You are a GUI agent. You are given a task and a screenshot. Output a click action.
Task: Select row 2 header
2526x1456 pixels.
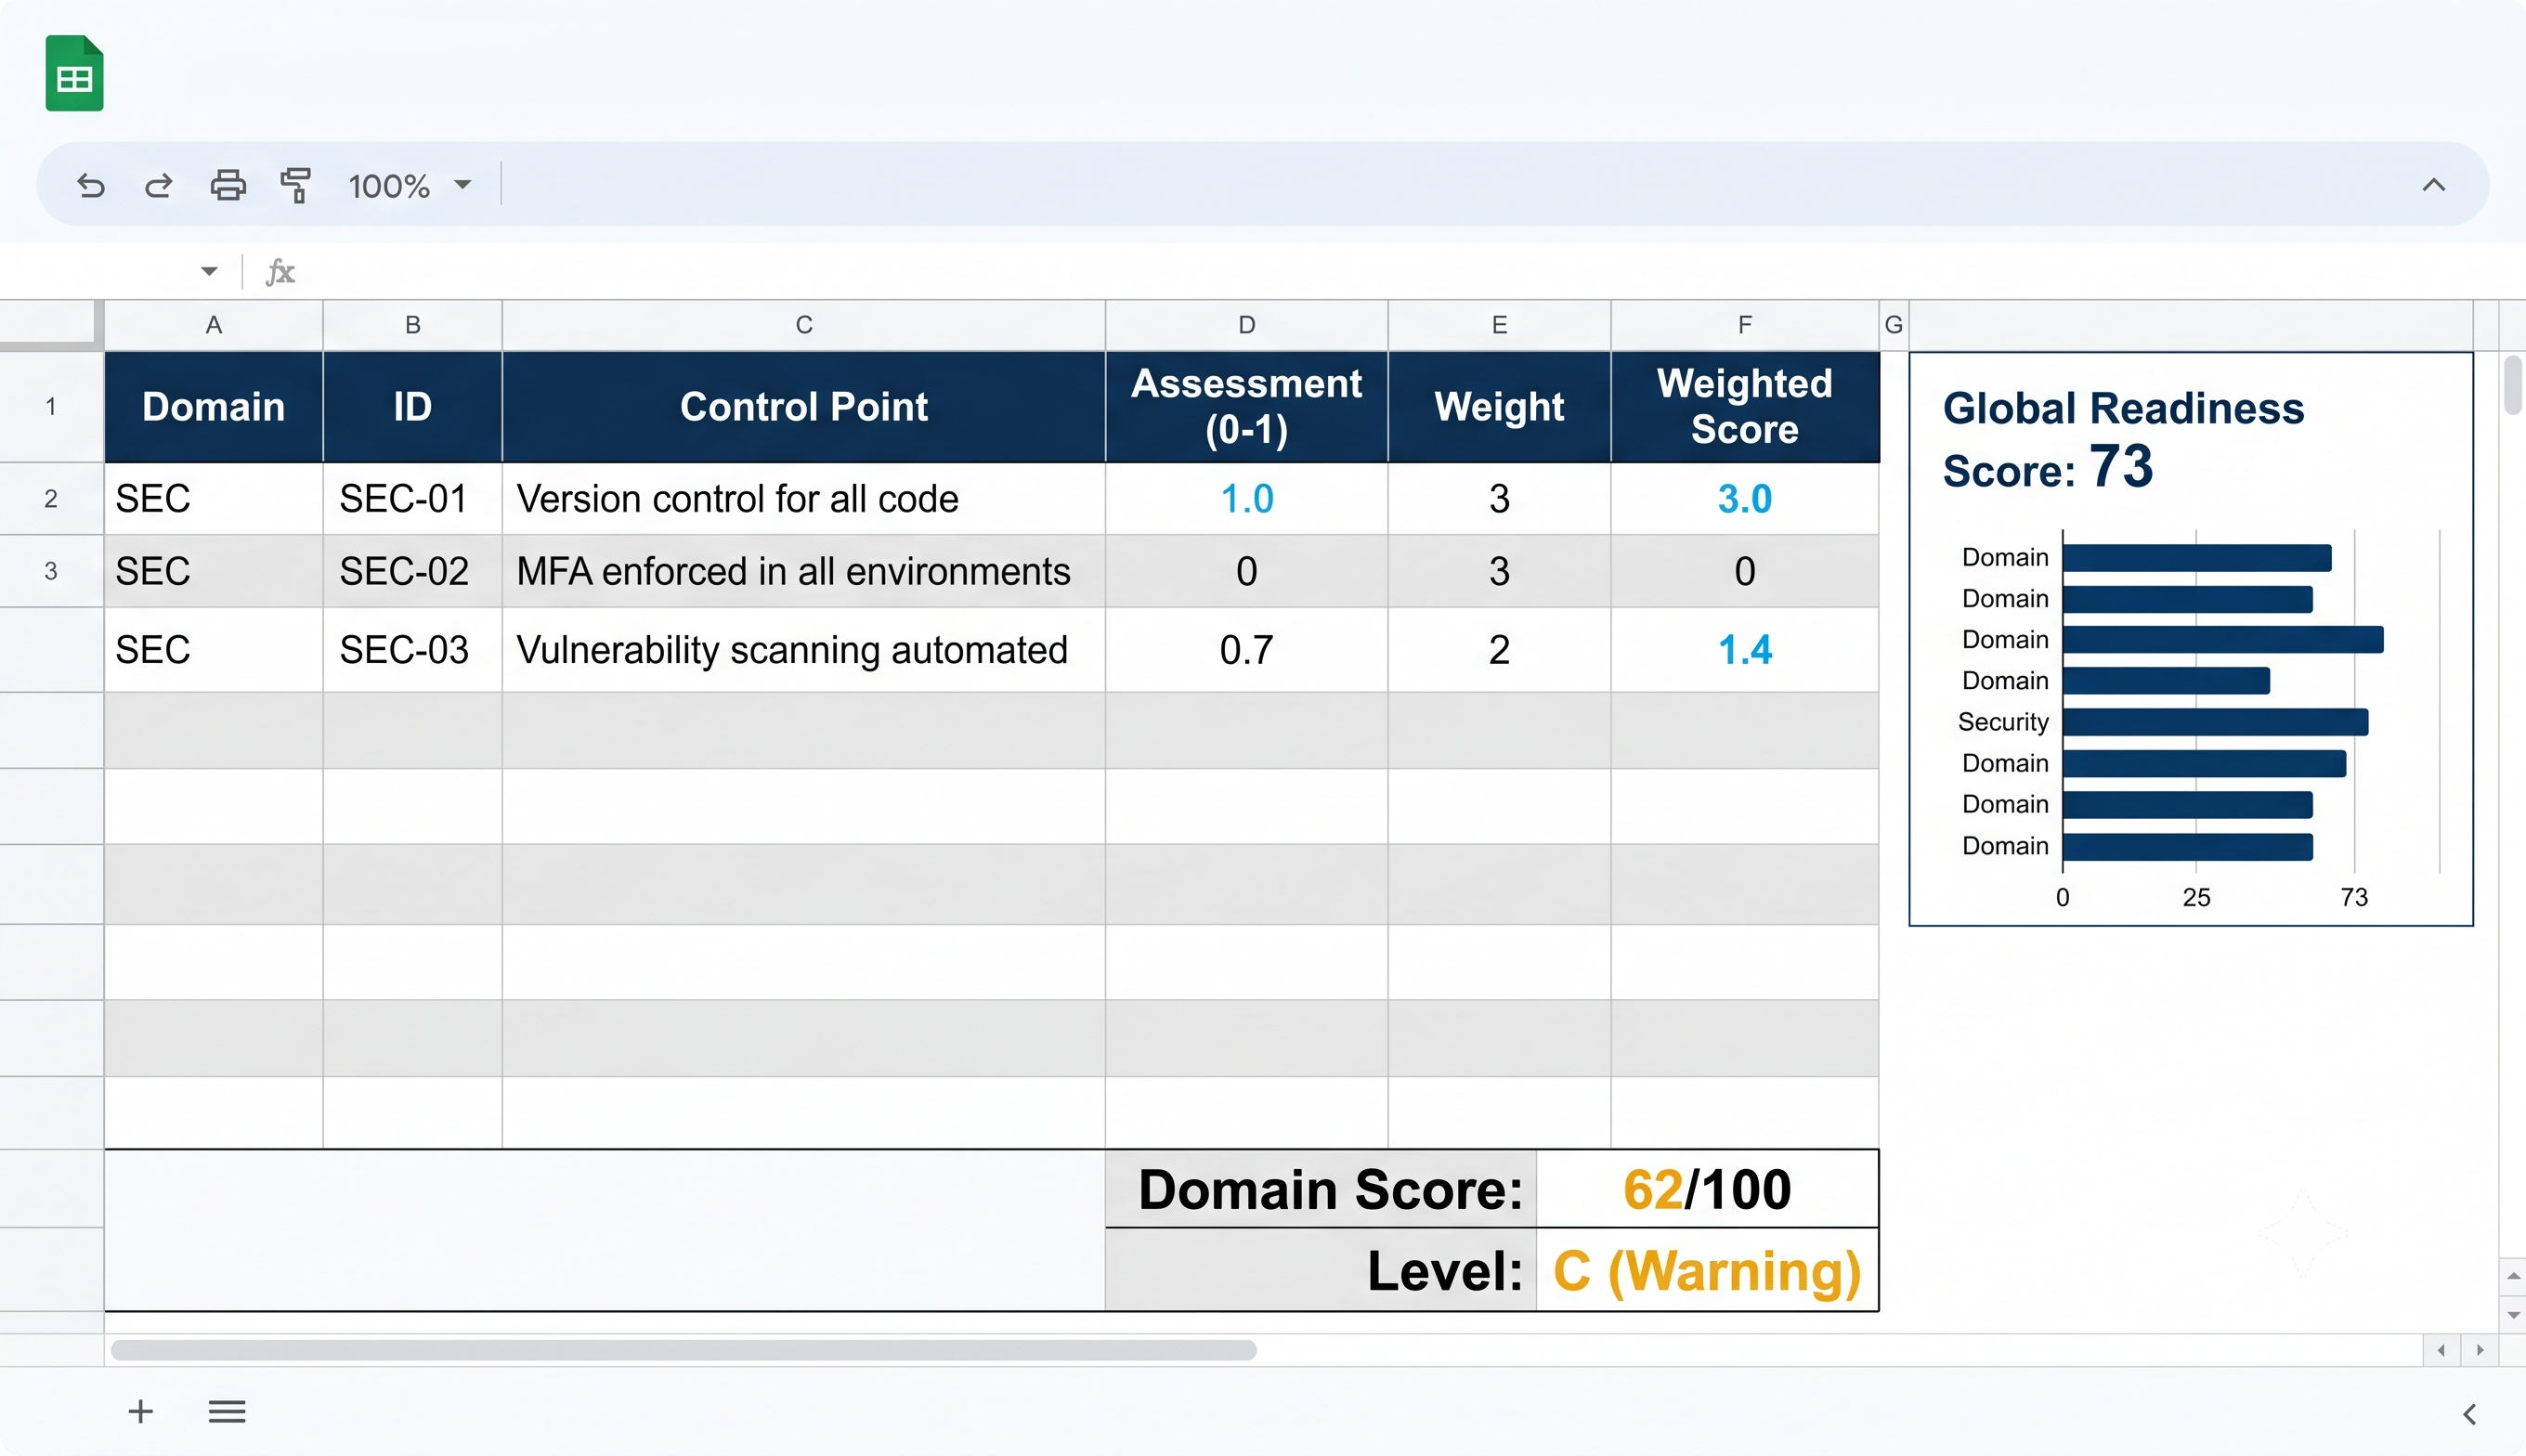coord(51,499)
